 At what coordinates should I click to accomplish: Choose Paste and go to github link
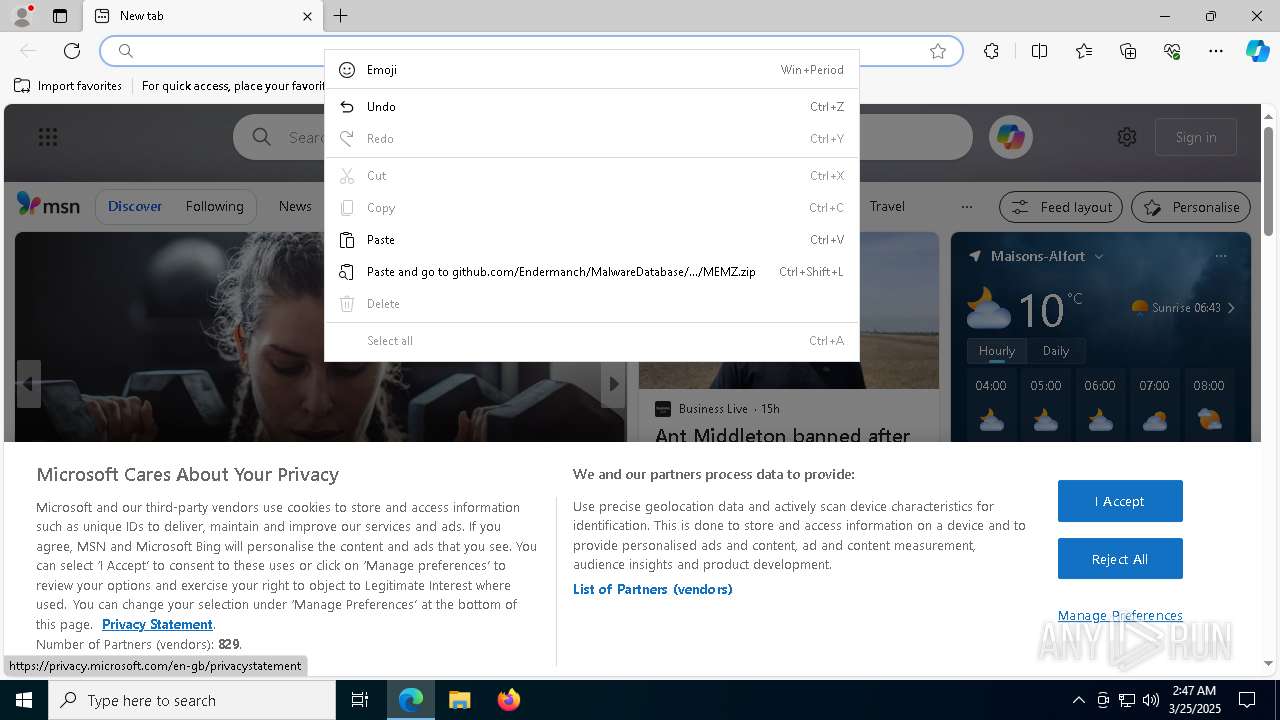(x=591, y=272)
